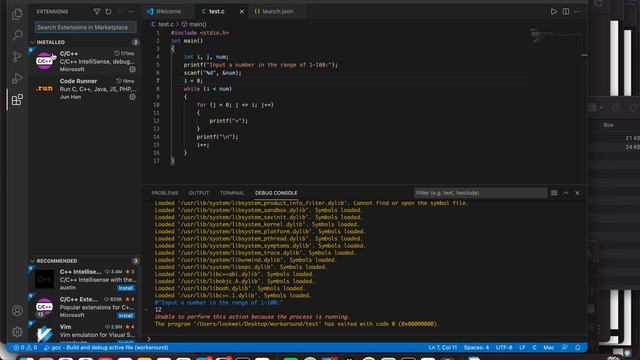
Task: Click the editor minimap
Action: click(x=555, y=36)
